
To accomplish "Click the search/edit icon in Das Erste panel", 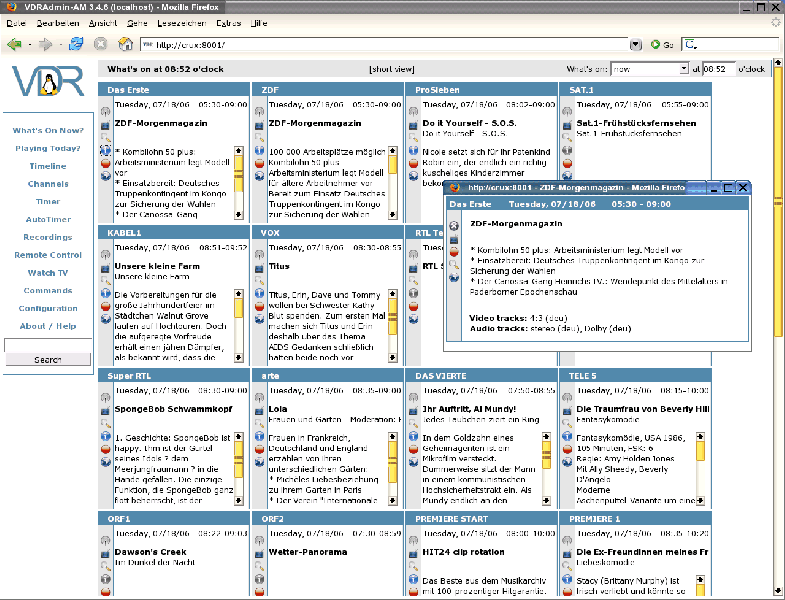I will pyautogui.click(x=105, y=139).
